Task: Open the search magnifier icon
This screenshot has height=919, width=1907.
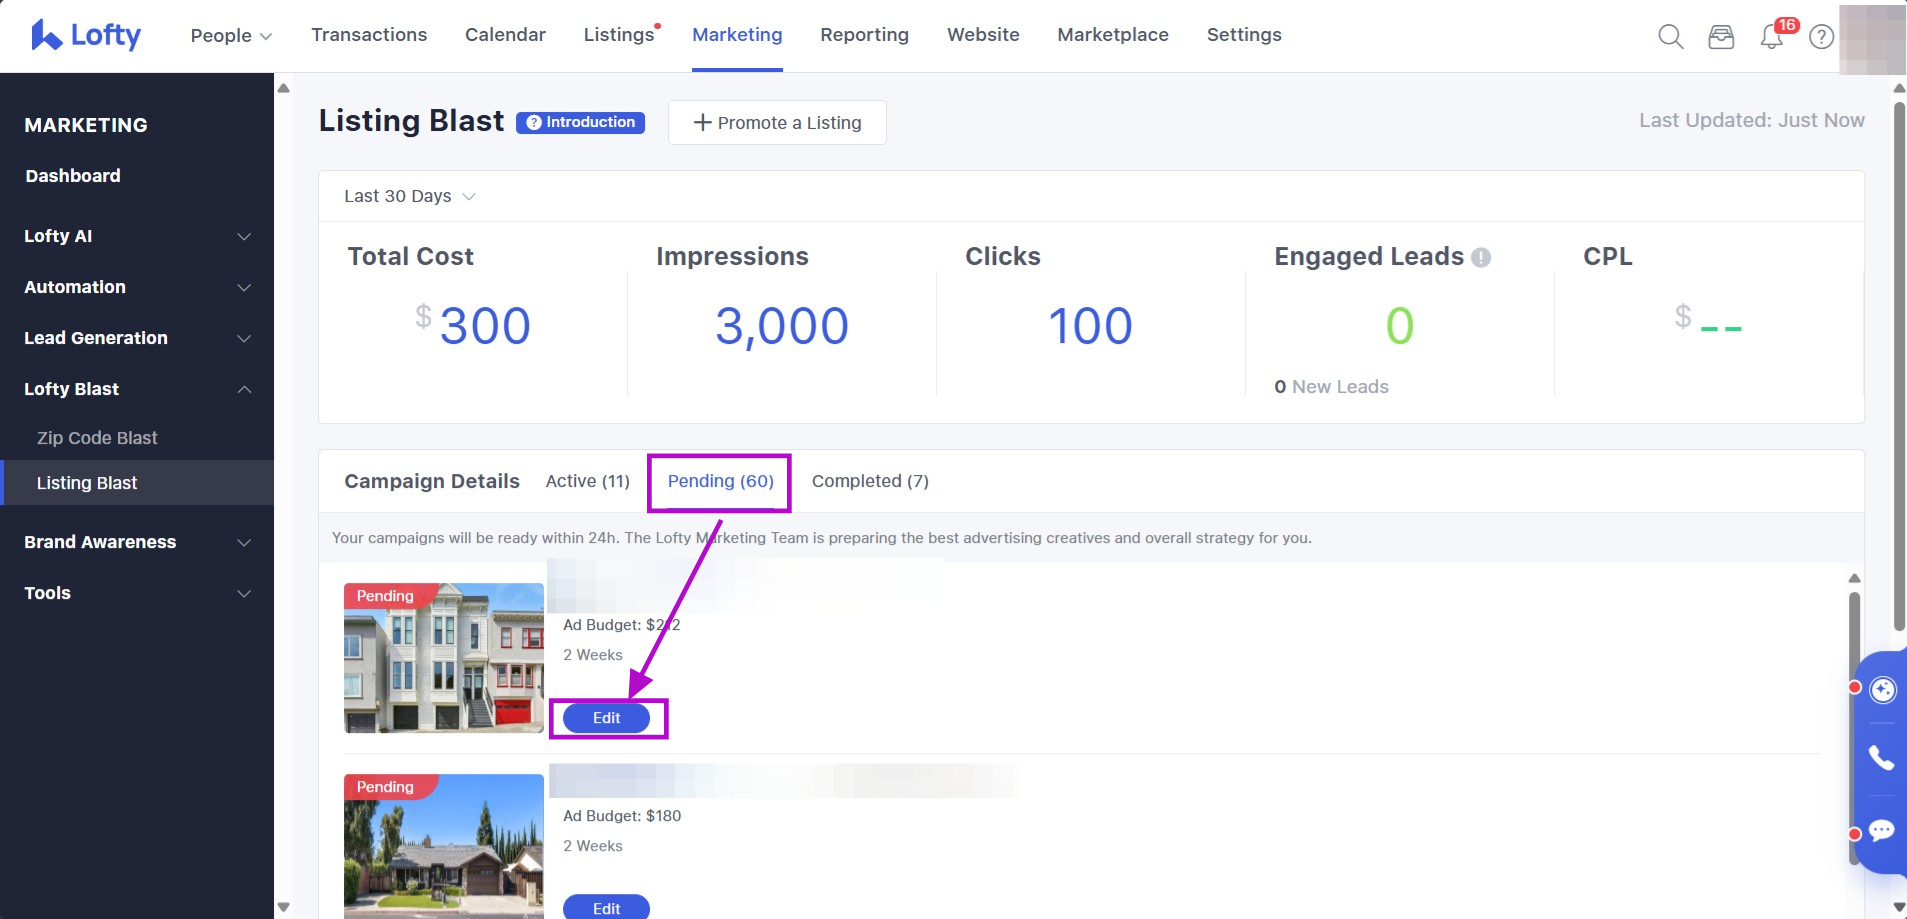Action: [x=1670, y=37]
